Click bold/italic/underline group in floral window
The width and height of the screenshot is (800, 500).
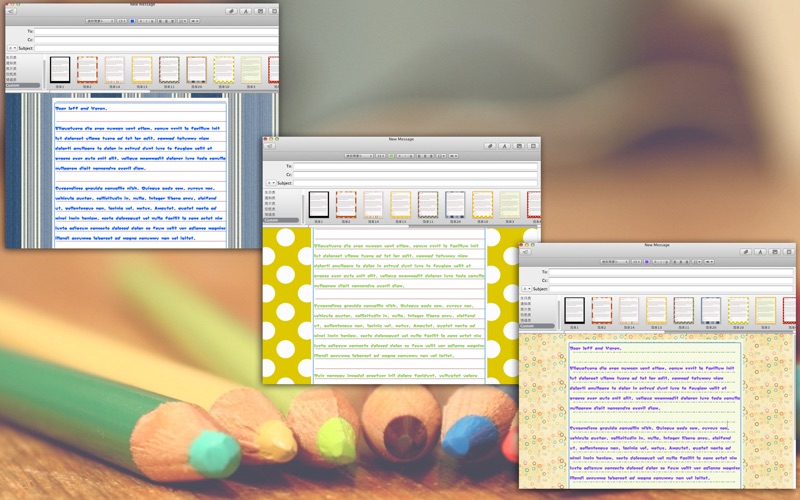[x=661, y=261]
